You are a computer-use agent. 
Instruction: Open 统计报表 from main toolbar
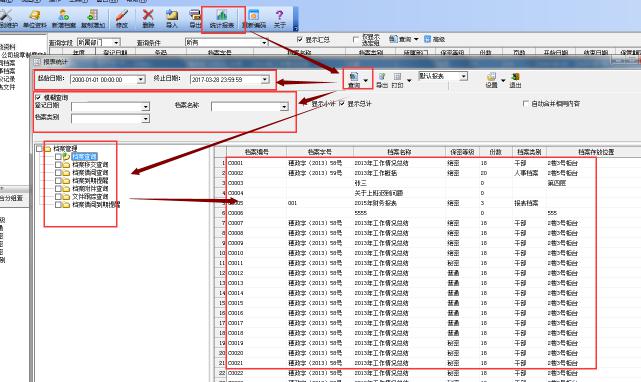pyautogui.click(x=222, y=19)
